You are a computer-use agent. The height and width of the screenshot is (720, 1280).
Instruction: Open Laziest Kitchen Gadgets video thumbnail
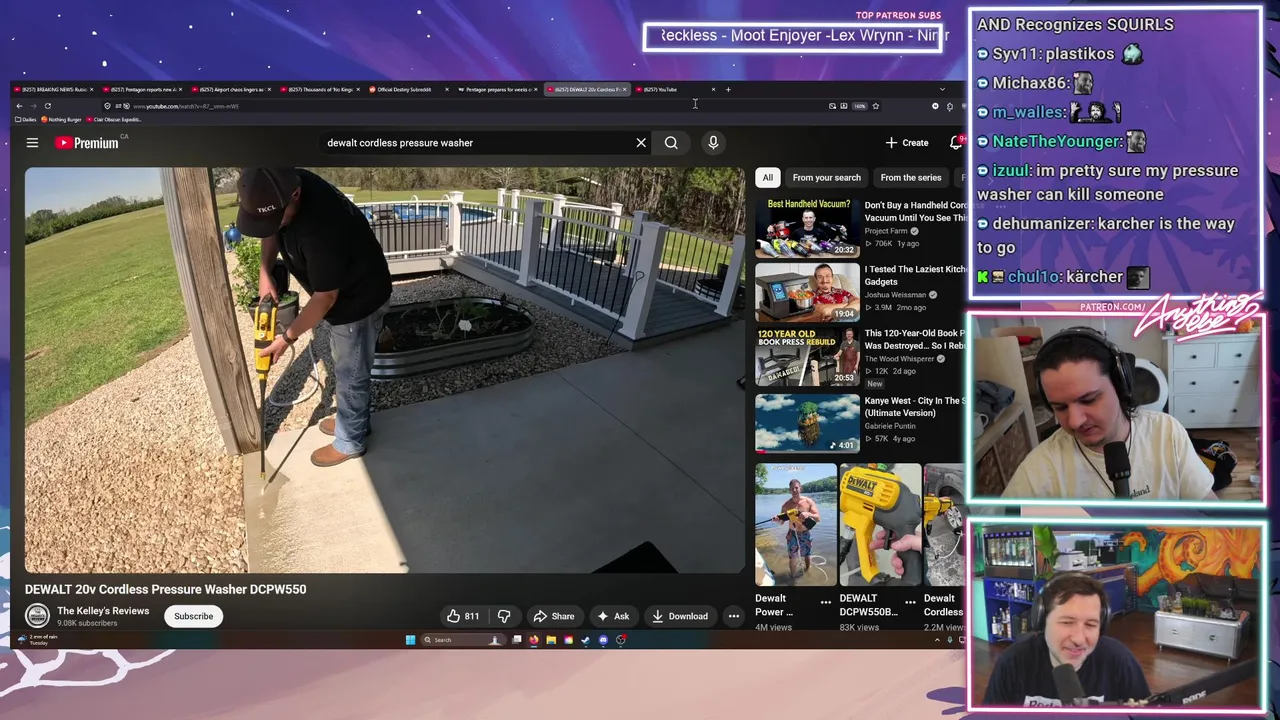click(x=807, y=292)
